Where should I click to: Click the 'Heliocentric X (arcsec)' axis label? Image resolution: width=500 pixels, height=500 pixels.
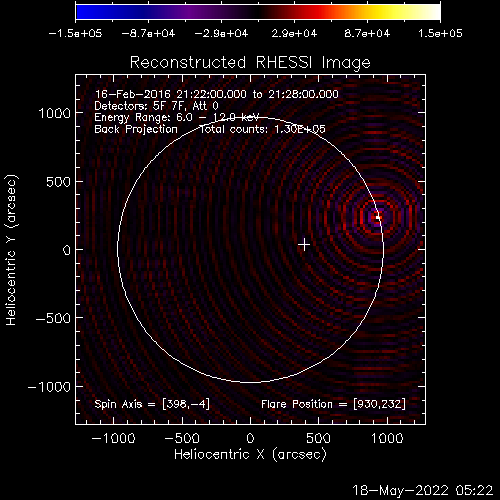click(250, 455)
